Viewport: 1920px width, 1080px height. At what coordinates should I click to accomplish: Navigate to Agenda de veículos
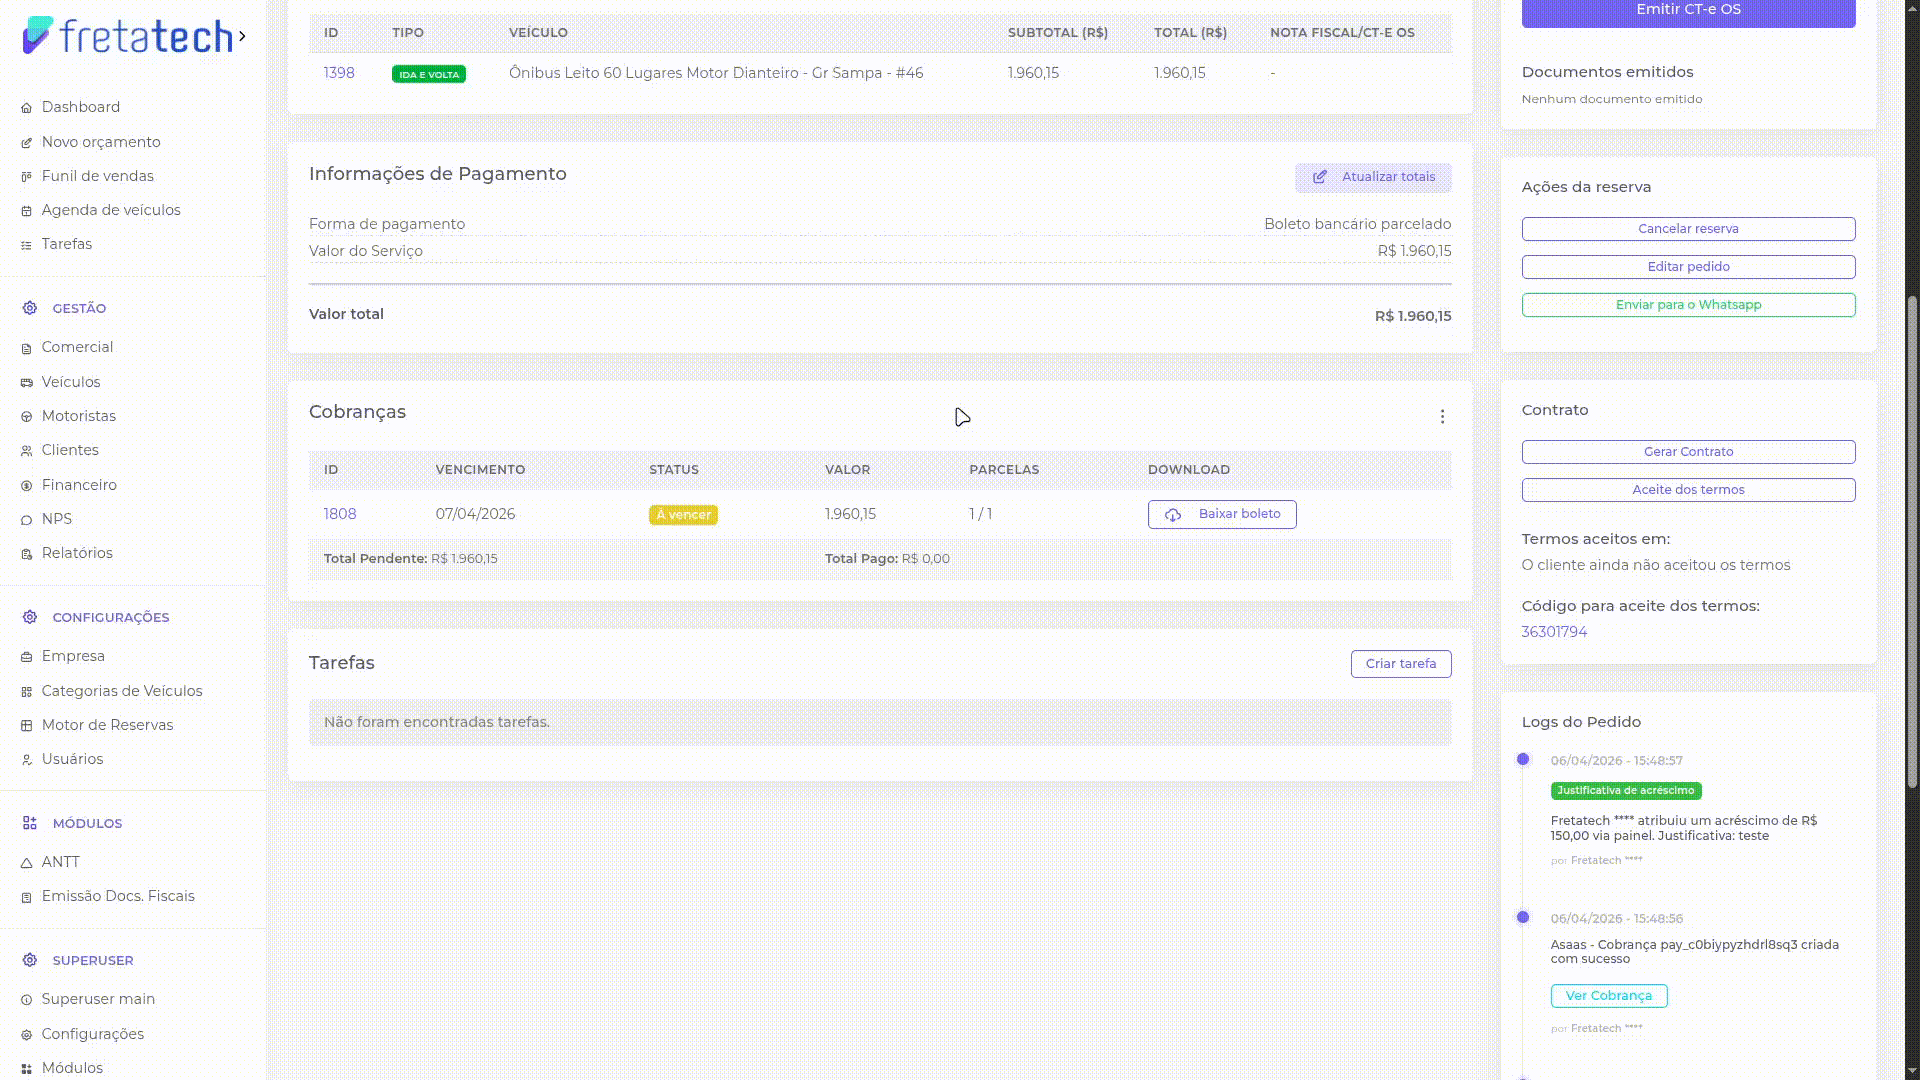111,210
